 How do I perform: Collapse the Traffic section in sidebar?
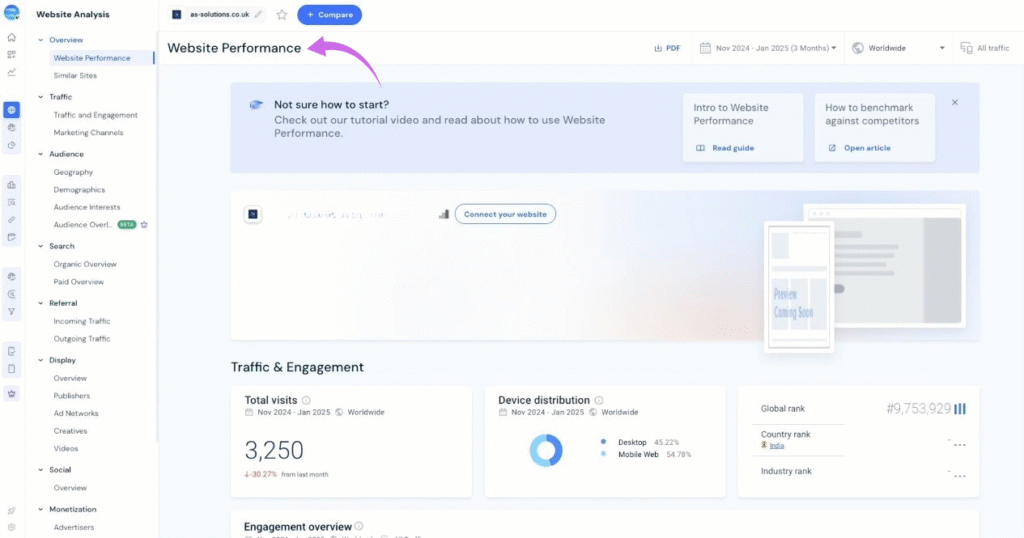coord(41,97)
